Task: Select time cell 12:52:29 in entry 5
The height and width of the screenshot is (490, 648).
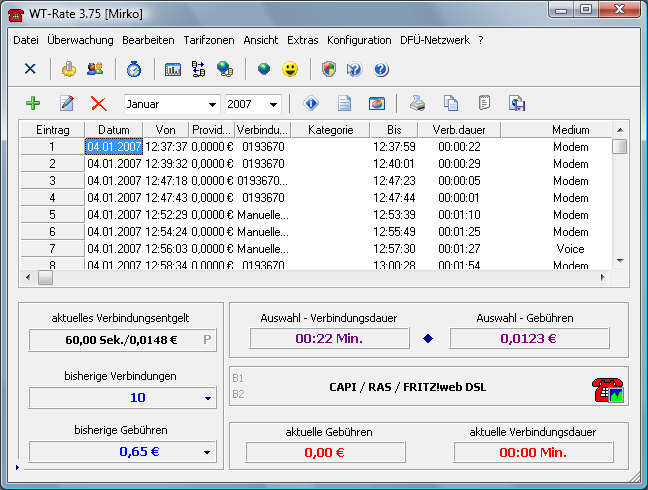Action: 166,215
